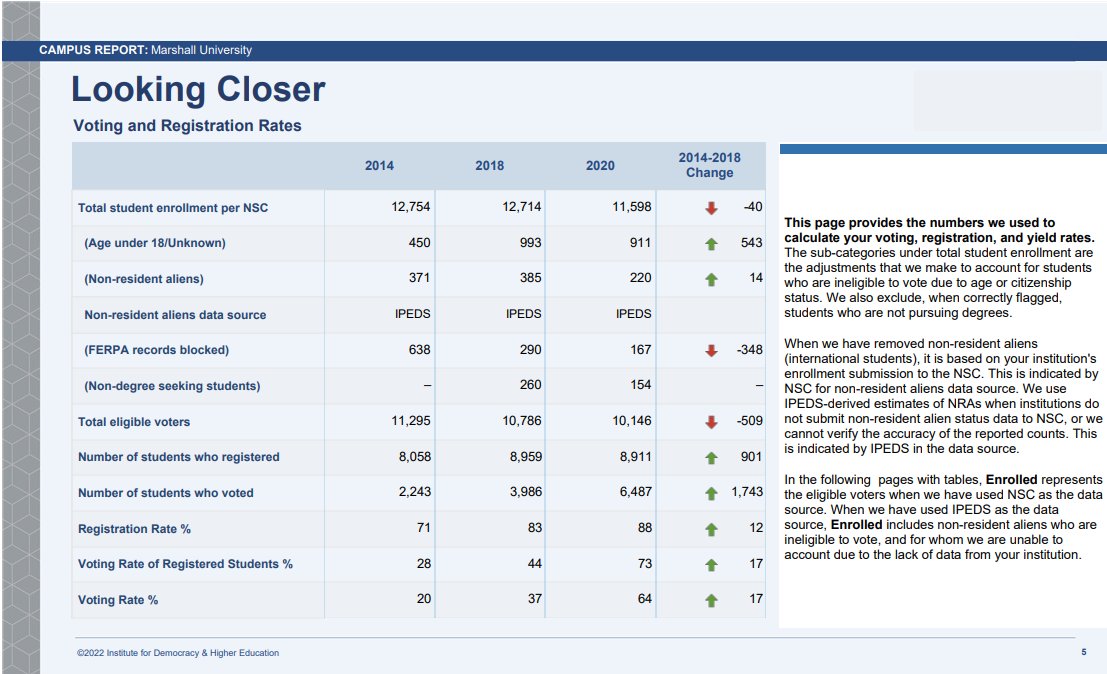Screen dimensions: 1107x674
Task: Click the Number of students who registered label
Action: tap(179, 457)
